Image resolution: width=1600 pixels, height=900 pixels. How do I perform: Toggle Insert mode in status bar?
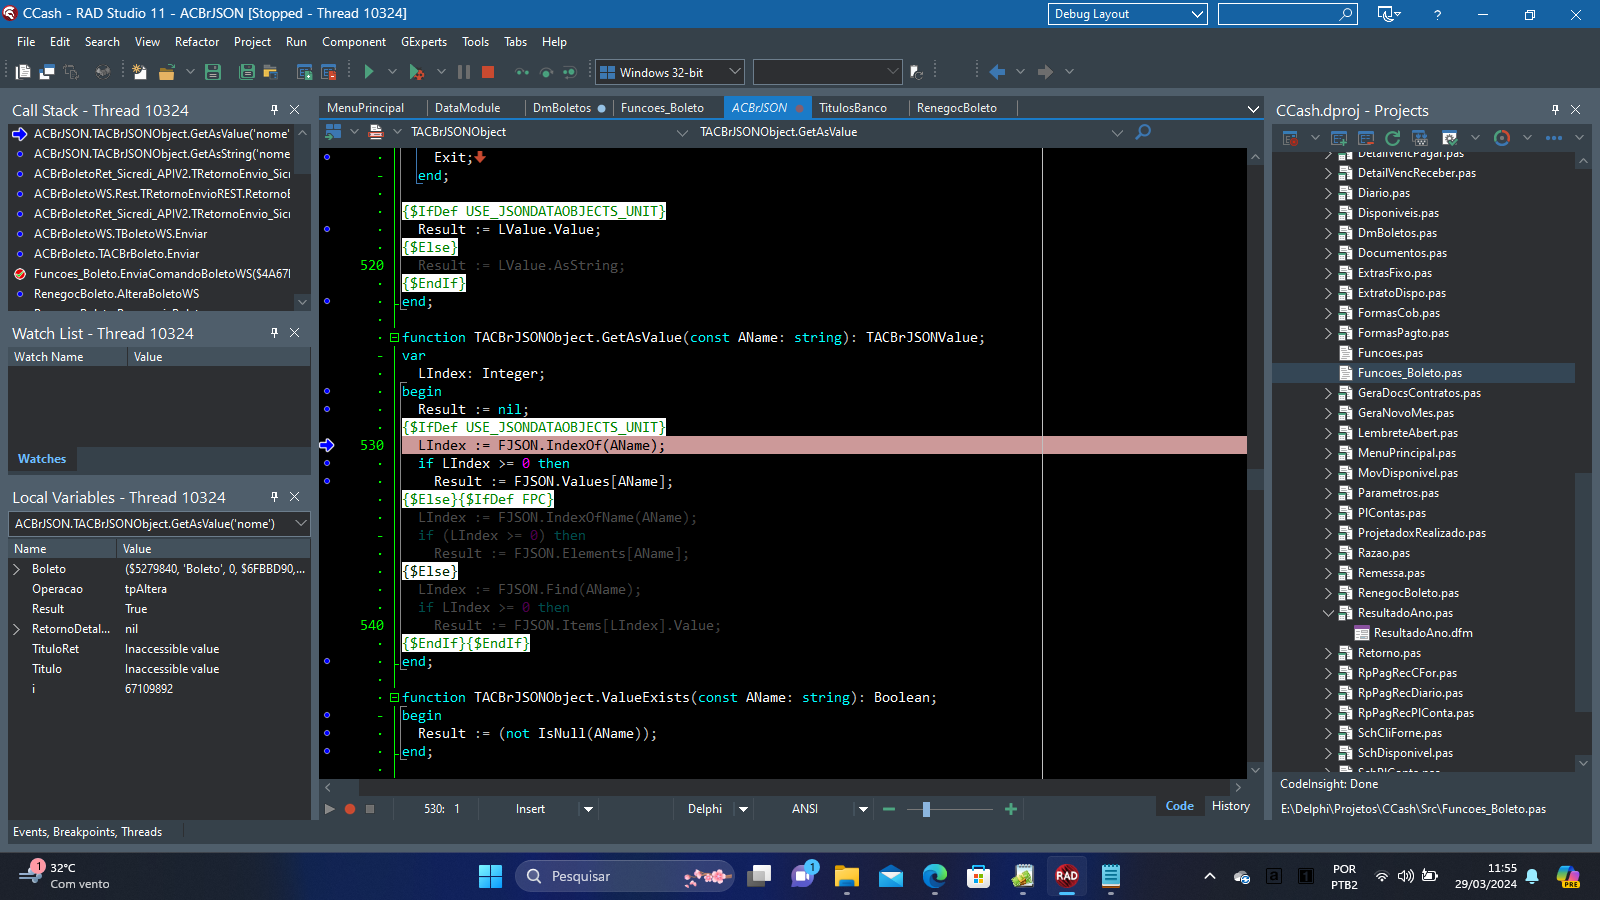pos(530,809)
